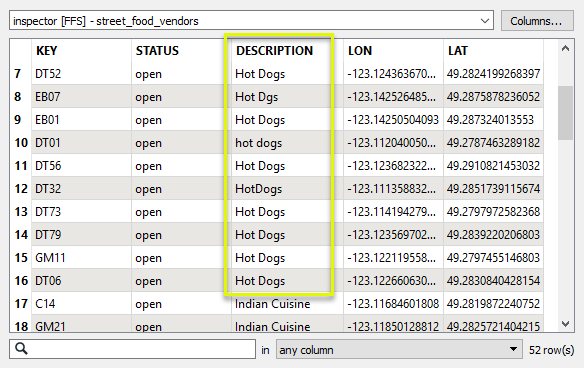Click the search magnifier icon
584x368 pixels.
21,349
